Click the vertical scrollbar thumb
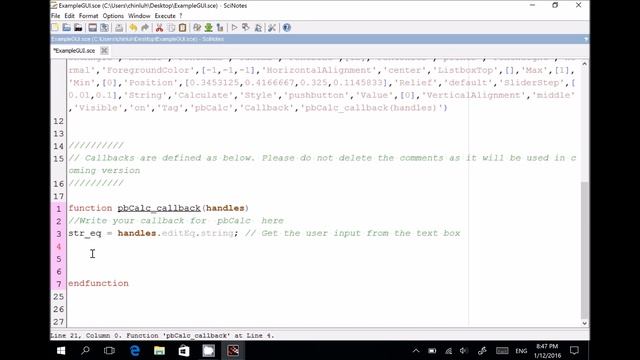Viewport: 640px width, 360px height. tap(584, 250)
